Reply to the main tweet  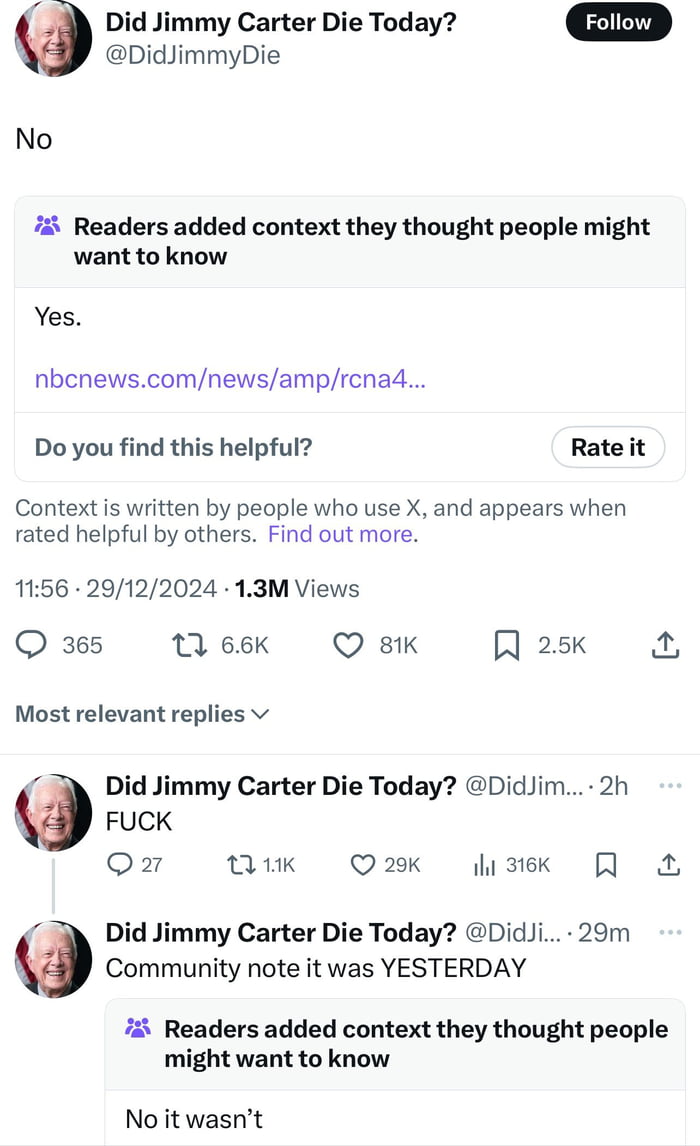[x=30, y=645]
